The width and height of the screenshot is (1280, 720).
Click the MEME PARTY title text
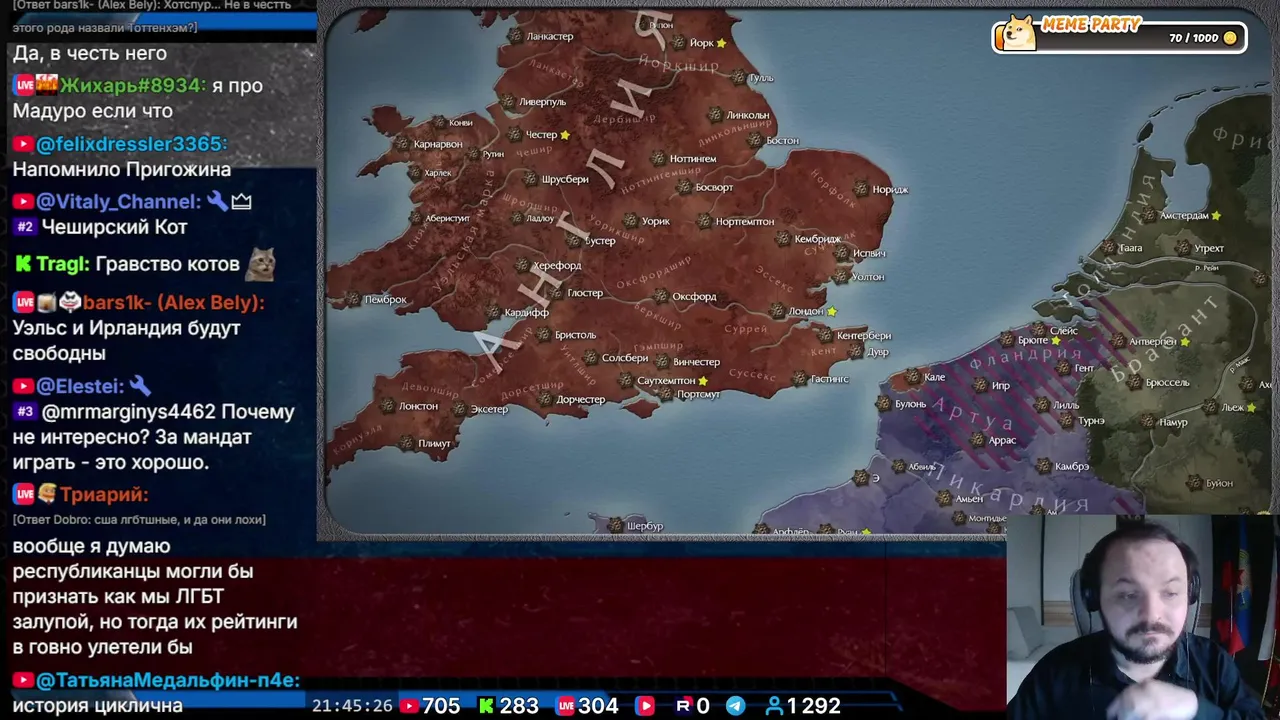point(1091,24)
